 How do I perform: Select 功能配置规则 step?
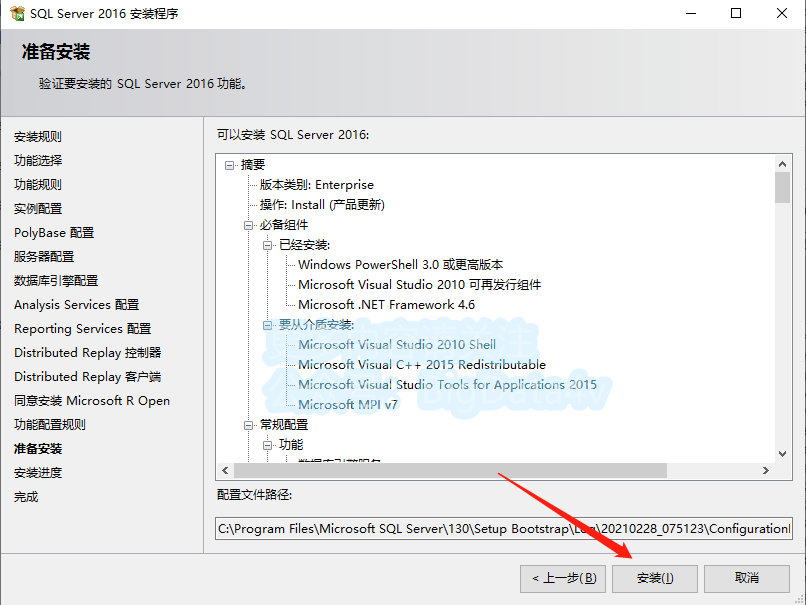point(50,425)
